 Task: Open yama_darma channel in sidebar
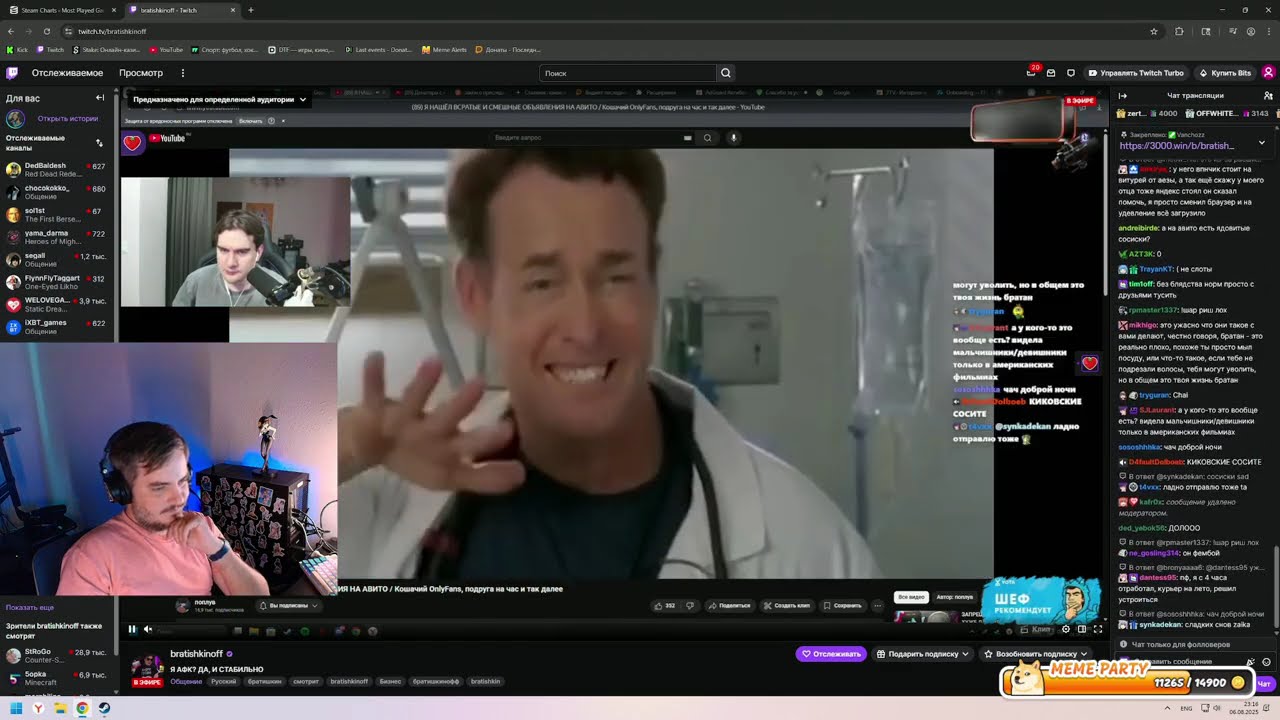pos(58,237)
